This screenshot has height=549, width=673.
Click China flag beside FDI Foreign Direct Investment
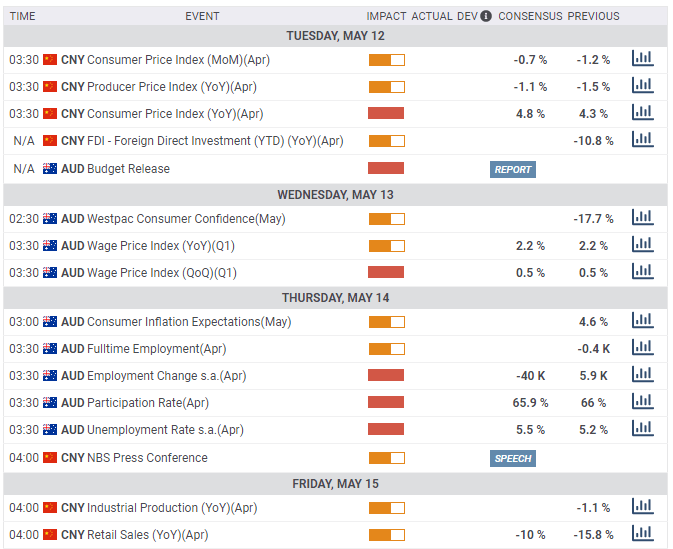pyautogui.click(x=50, y=141)
